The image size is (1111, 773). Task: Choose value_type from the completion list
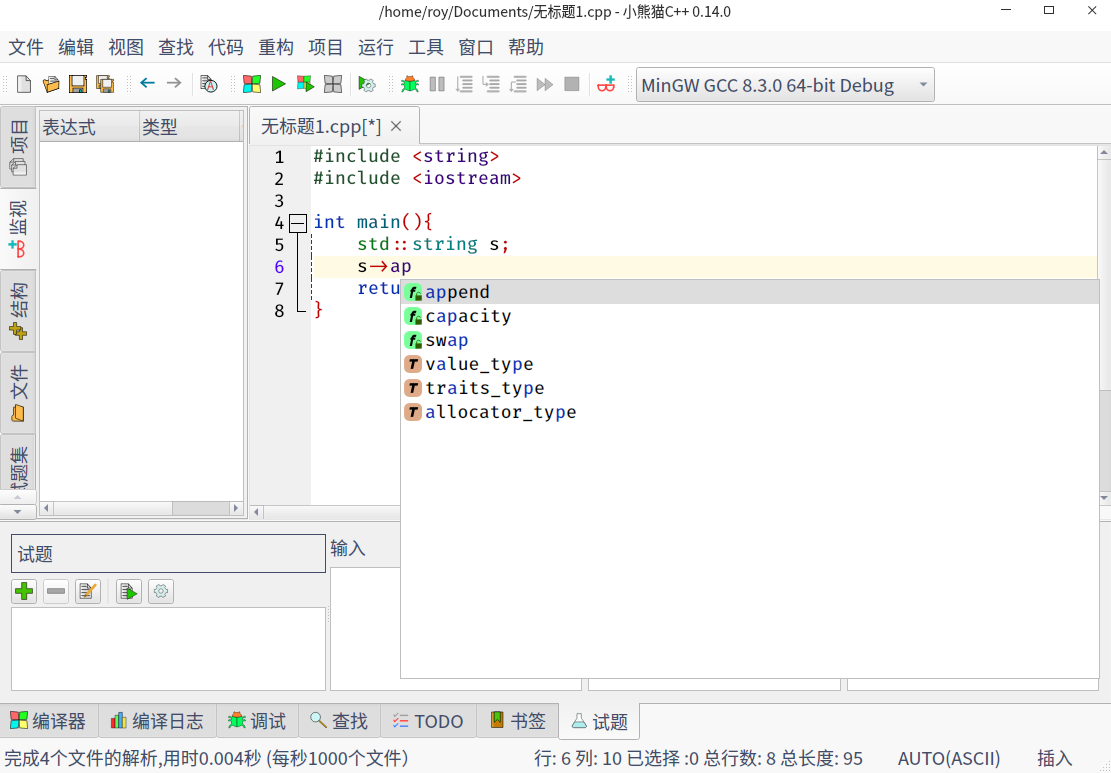coord(750,364)
